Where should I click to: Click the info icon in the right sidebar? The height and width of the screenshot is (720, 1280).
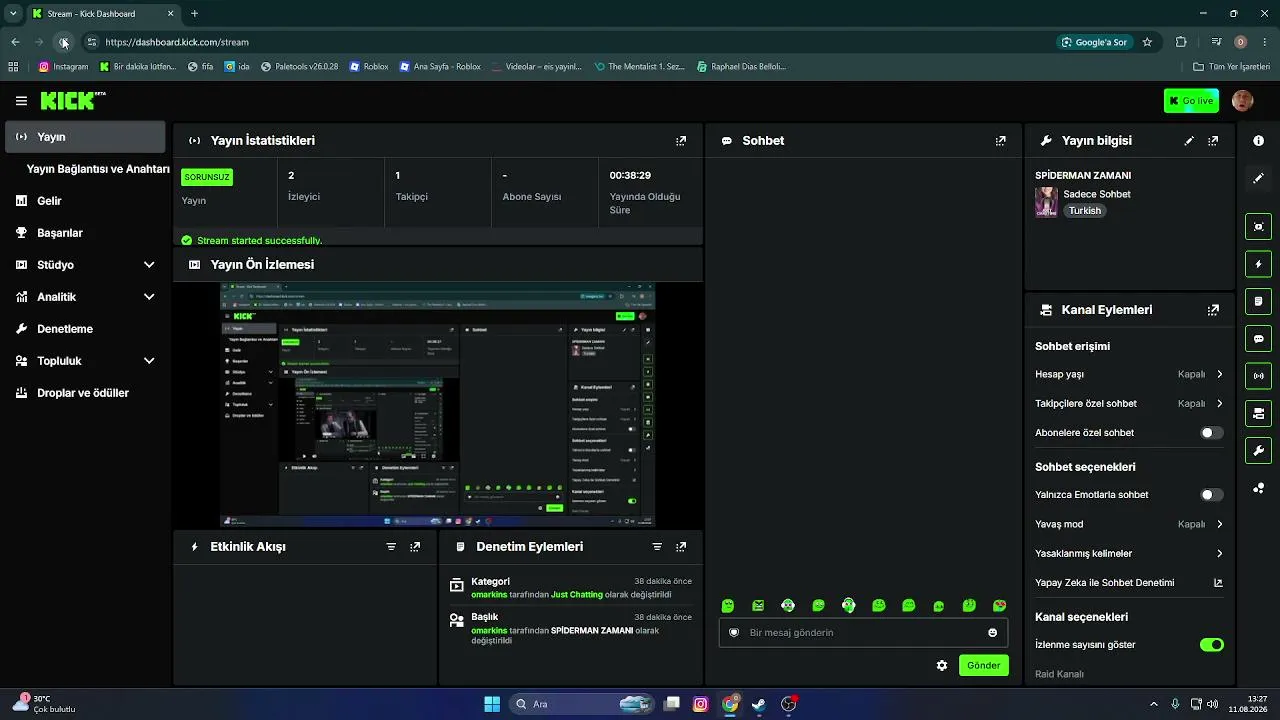(1258, 141)
